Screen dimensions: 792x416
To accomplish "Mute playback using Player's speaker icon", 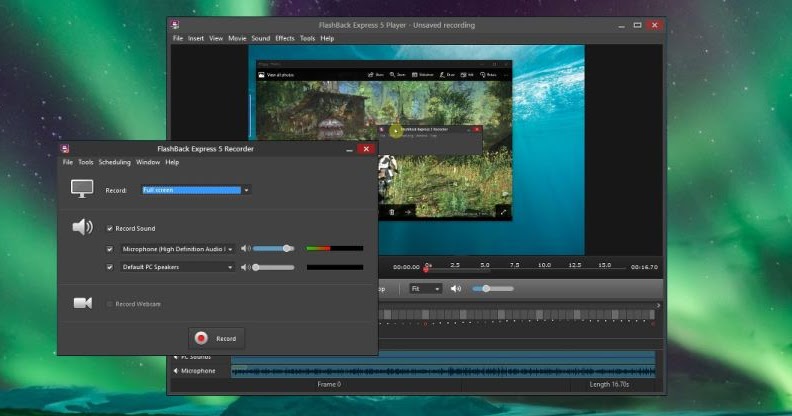I will click(456, 288).
